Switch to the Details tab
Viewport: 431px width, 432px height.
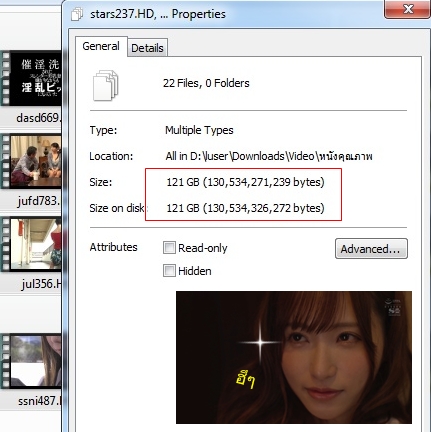click(147, 48)
